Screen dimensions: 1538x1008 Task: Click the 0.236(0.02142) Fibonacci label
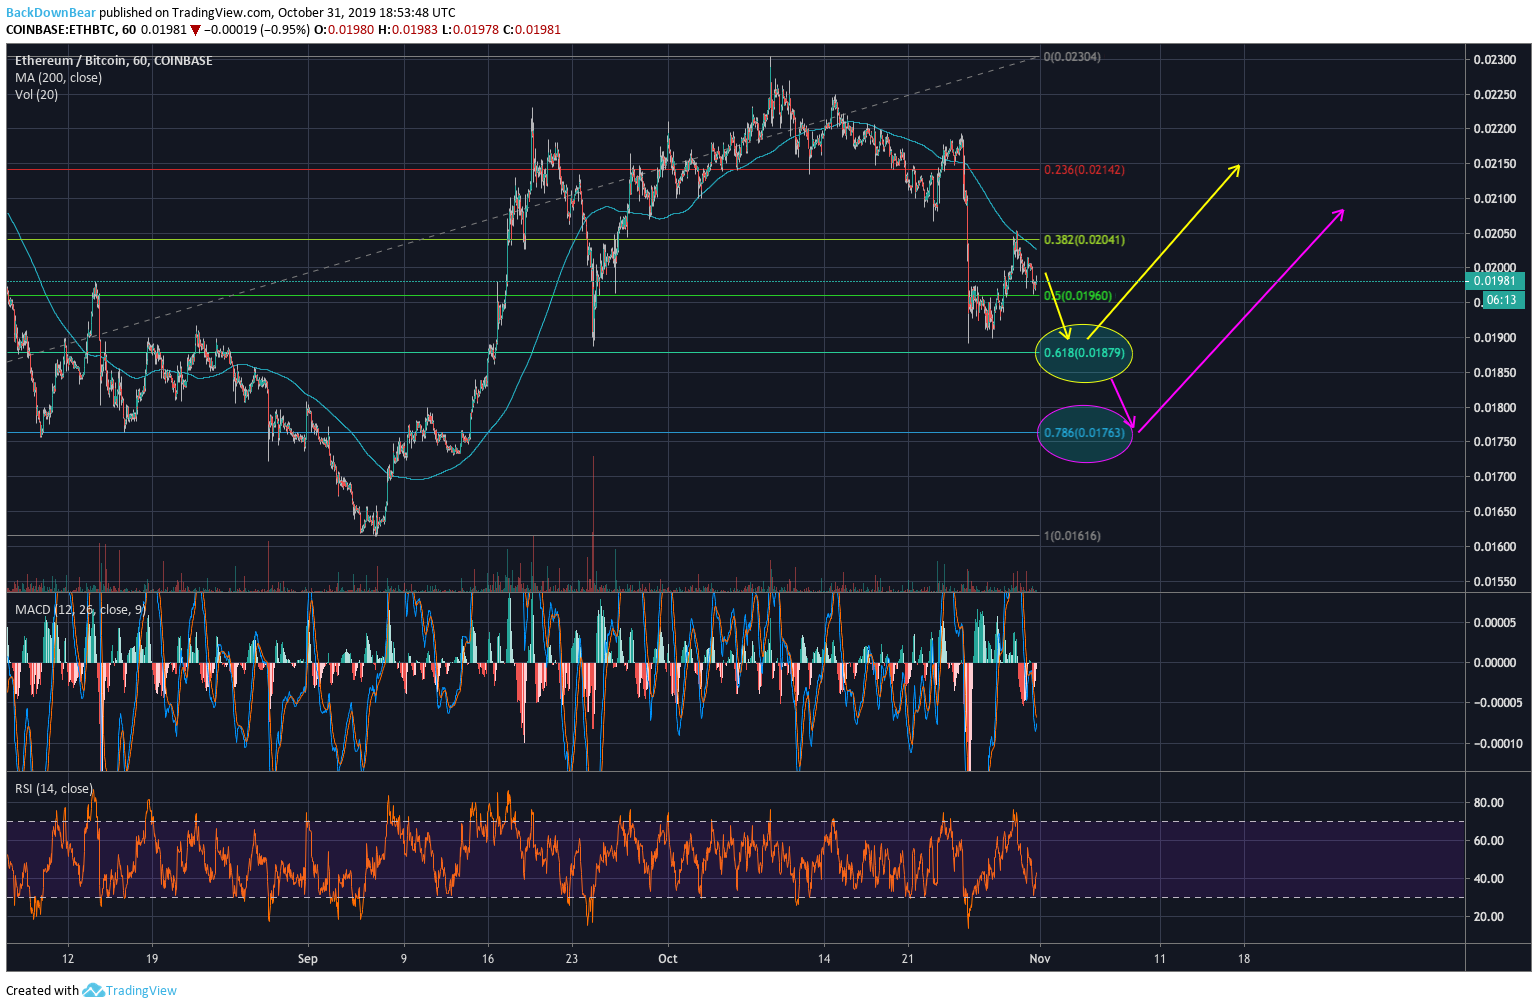tap(1084, 170)
